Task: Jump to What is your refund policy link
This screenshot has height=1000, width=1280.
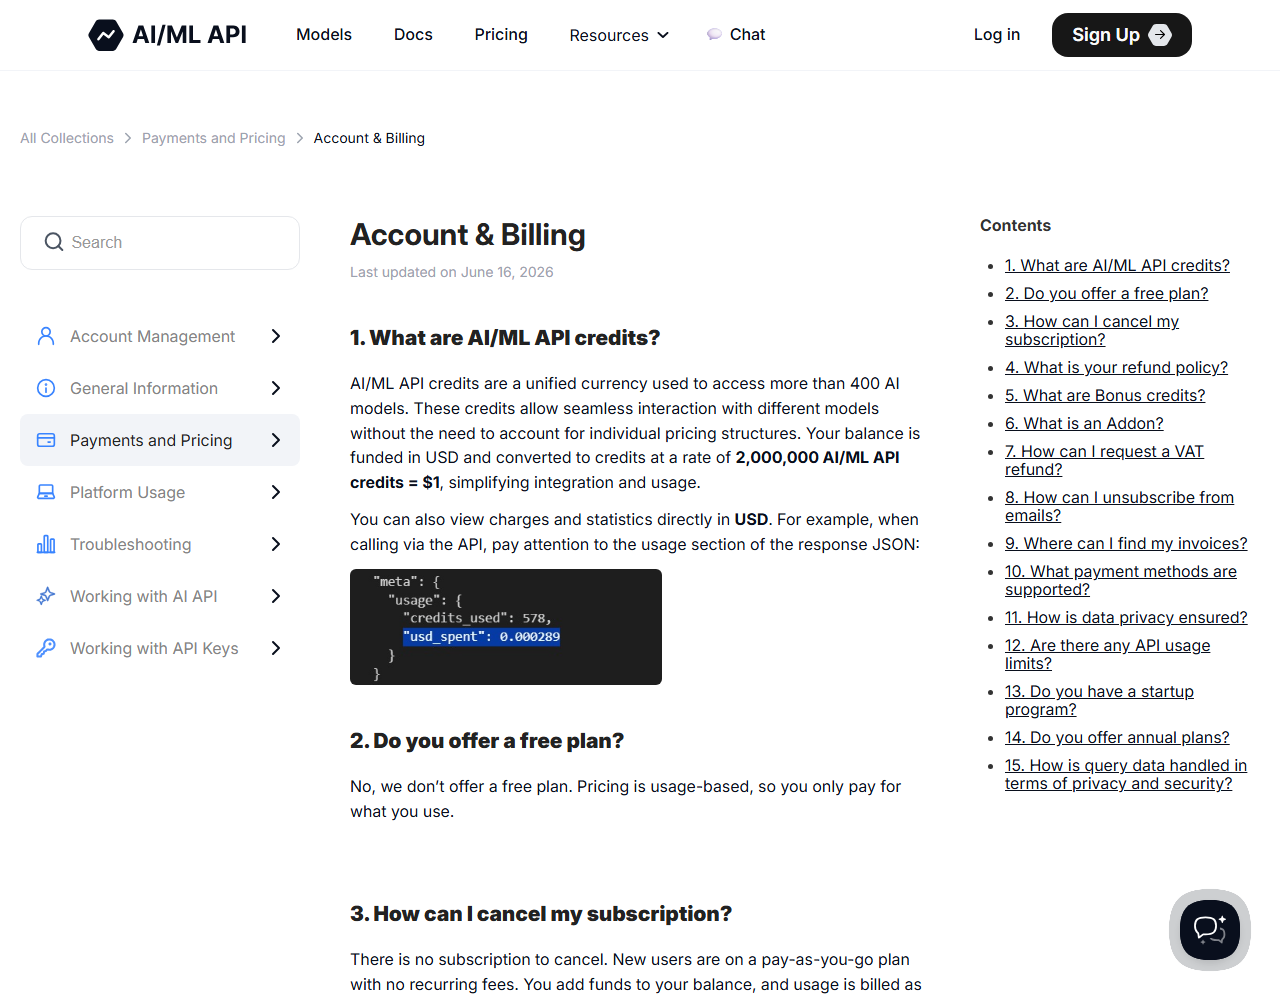Action: [x=1116, y=367]
